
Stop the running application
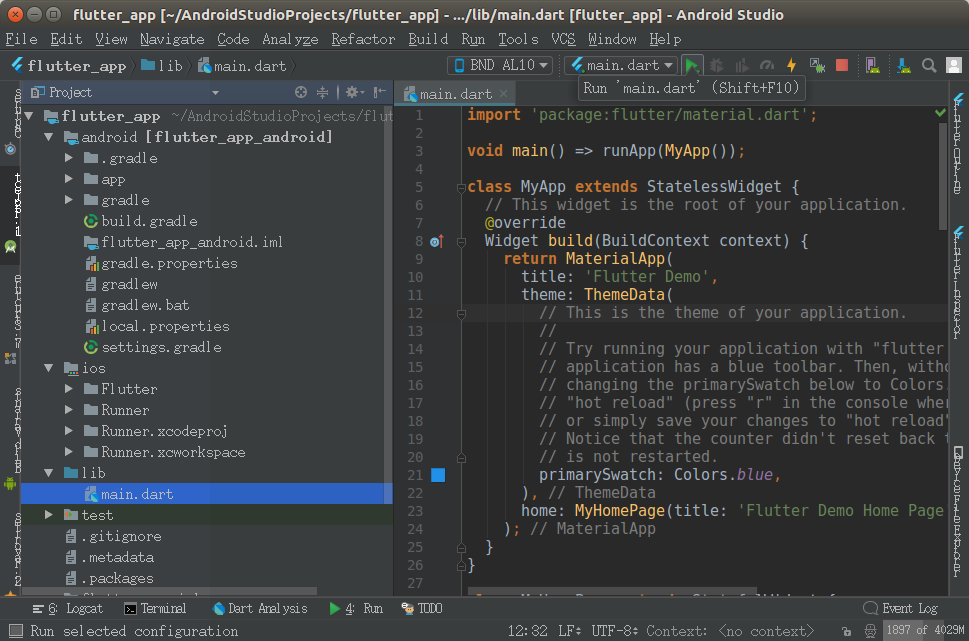click(x=841, y=63)
